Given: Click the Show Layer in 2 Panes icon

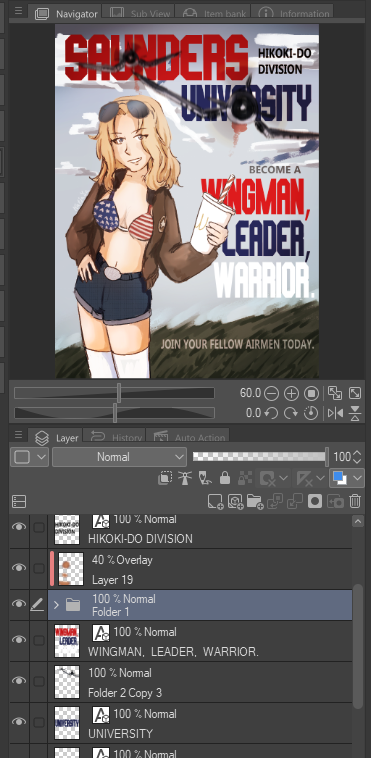Looking at the screenshot, I should click(19, 502).
